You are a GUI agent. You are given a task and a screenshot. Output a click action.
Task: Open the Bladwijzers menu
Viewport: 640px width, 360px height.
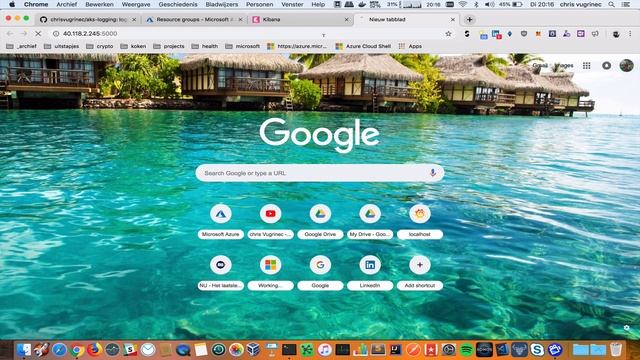222,4
